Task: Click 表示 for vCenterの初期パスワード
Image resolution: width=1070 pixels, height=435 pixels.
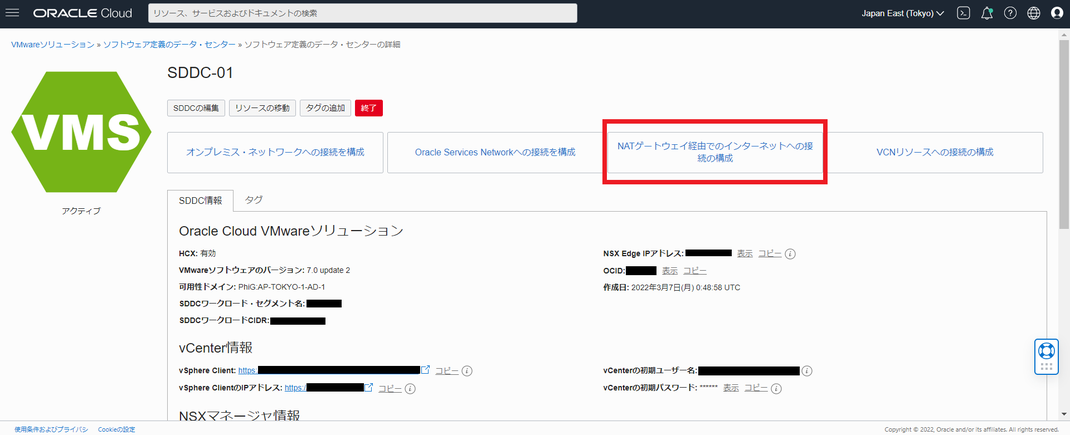Action: [731, 388]
